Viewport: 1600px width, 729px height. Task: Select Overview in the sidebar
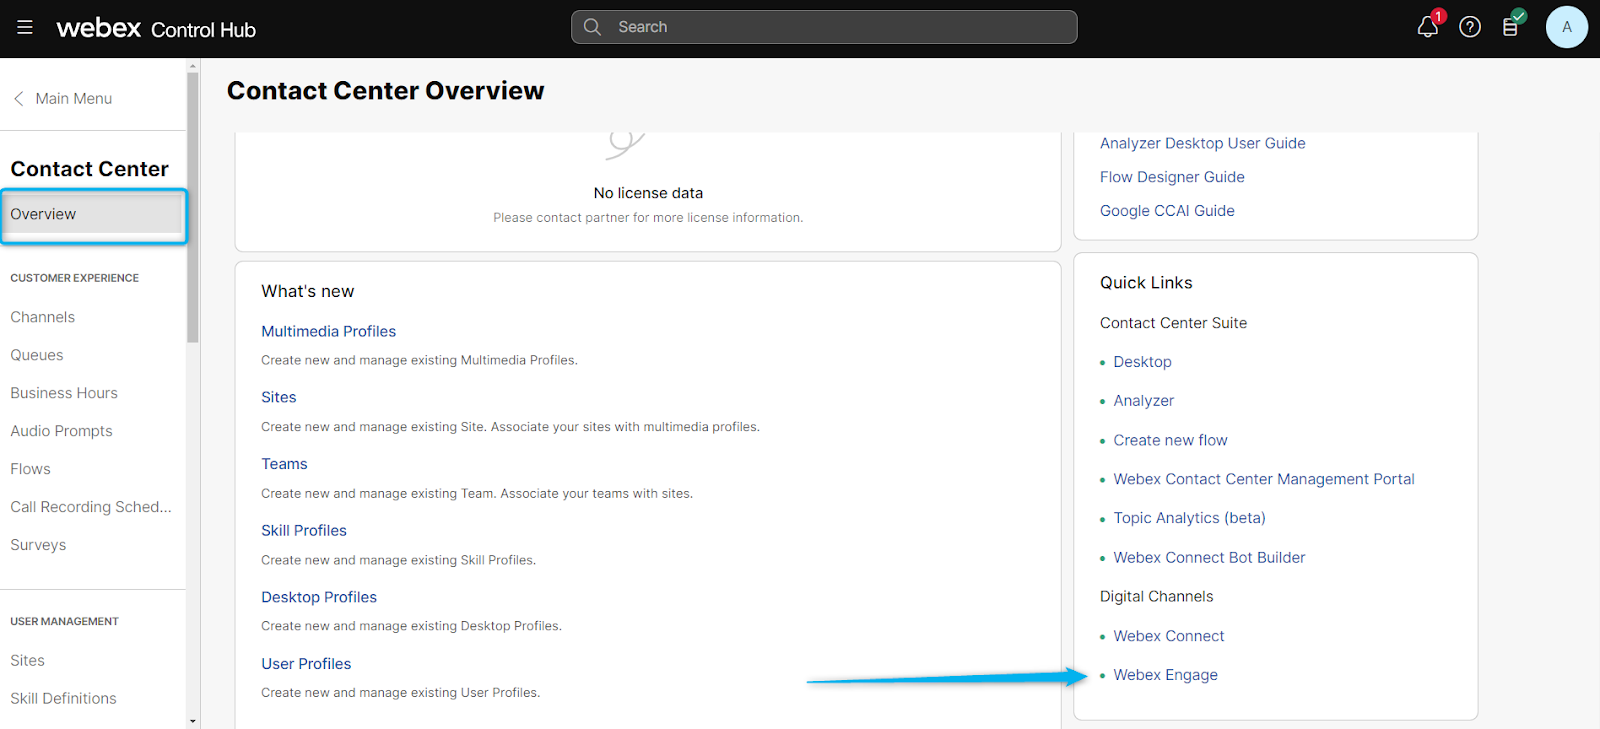point(93,215)
